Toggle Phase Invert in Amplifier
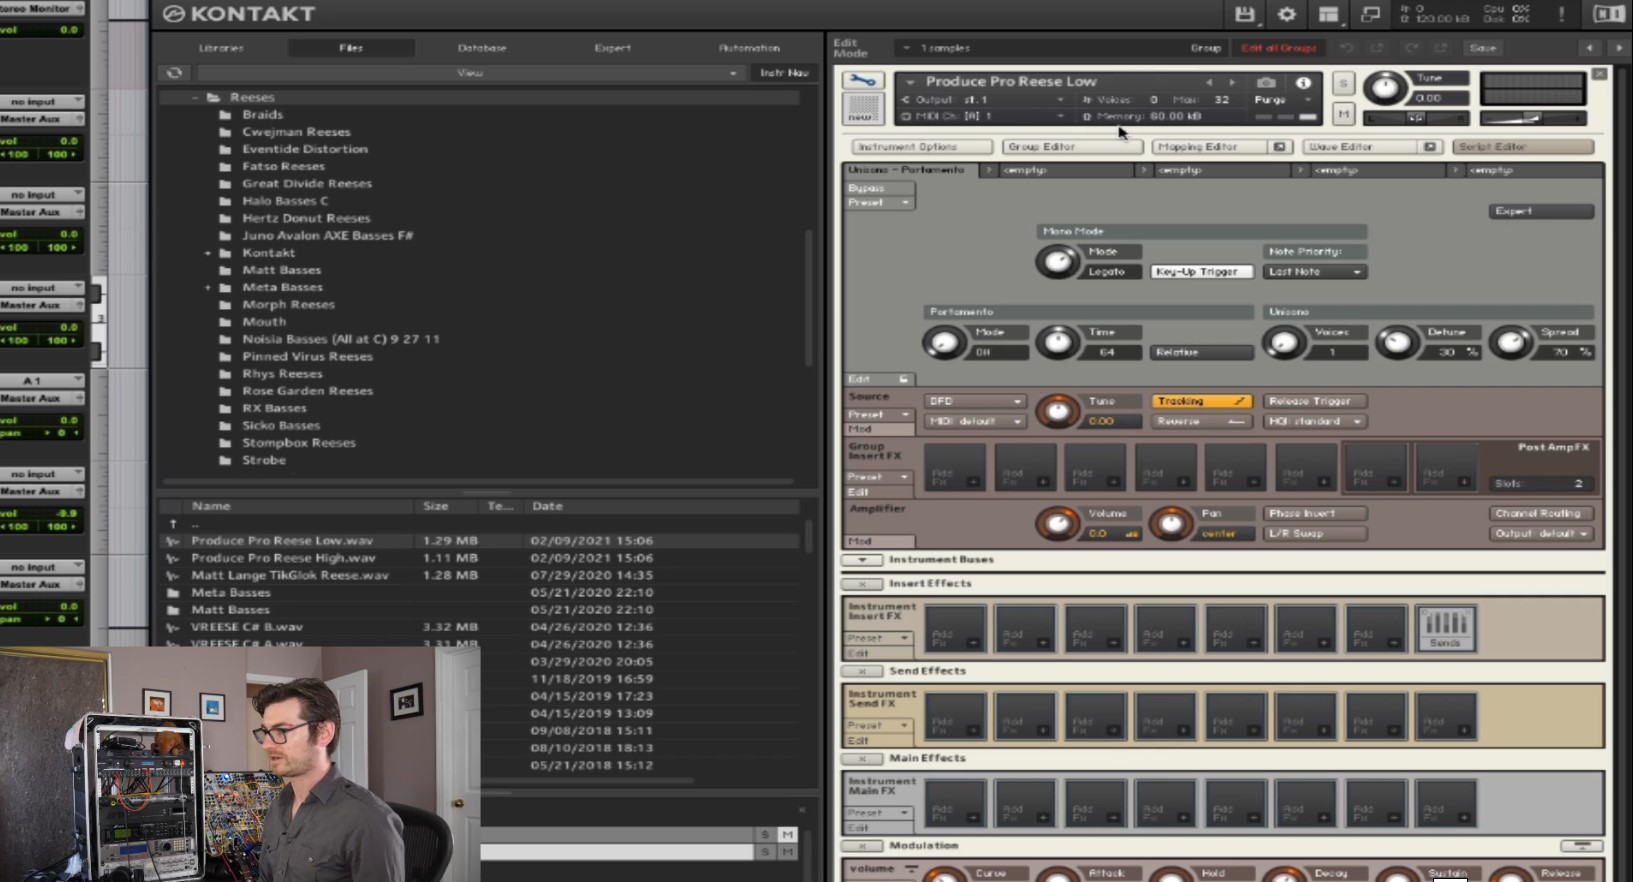 (x=1314, y=513)
